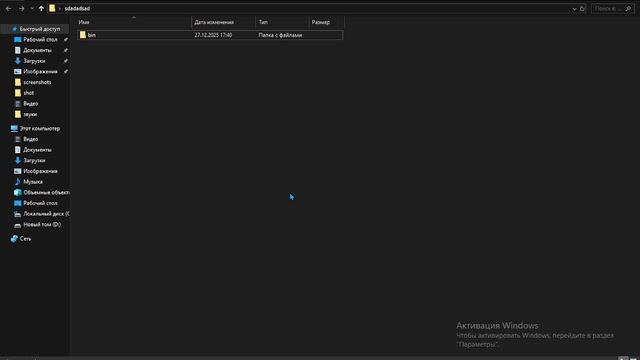Open Видео under Этот компьютер

click(30, 139)
